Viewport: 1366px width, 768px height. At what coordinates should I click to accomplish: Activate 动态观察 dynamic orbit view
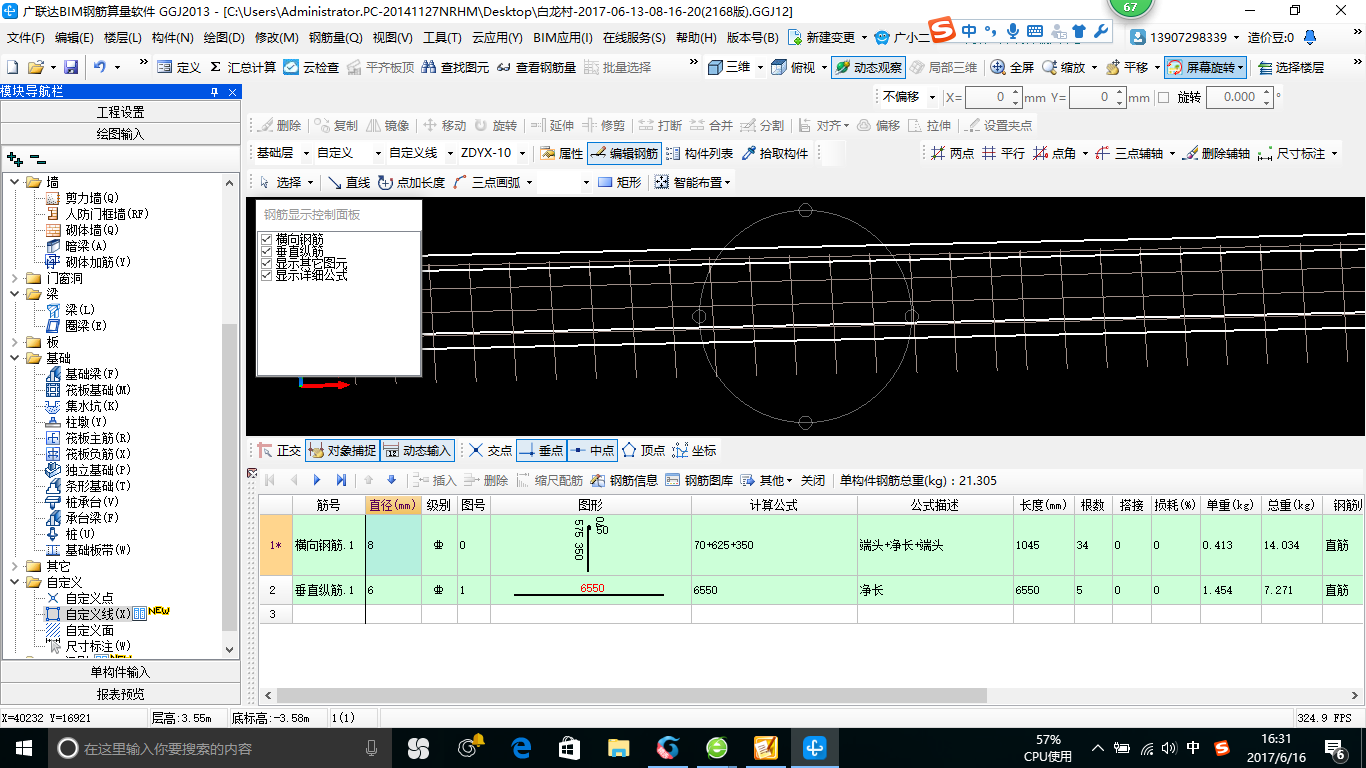pyautogui.click(x=868, y=67)
